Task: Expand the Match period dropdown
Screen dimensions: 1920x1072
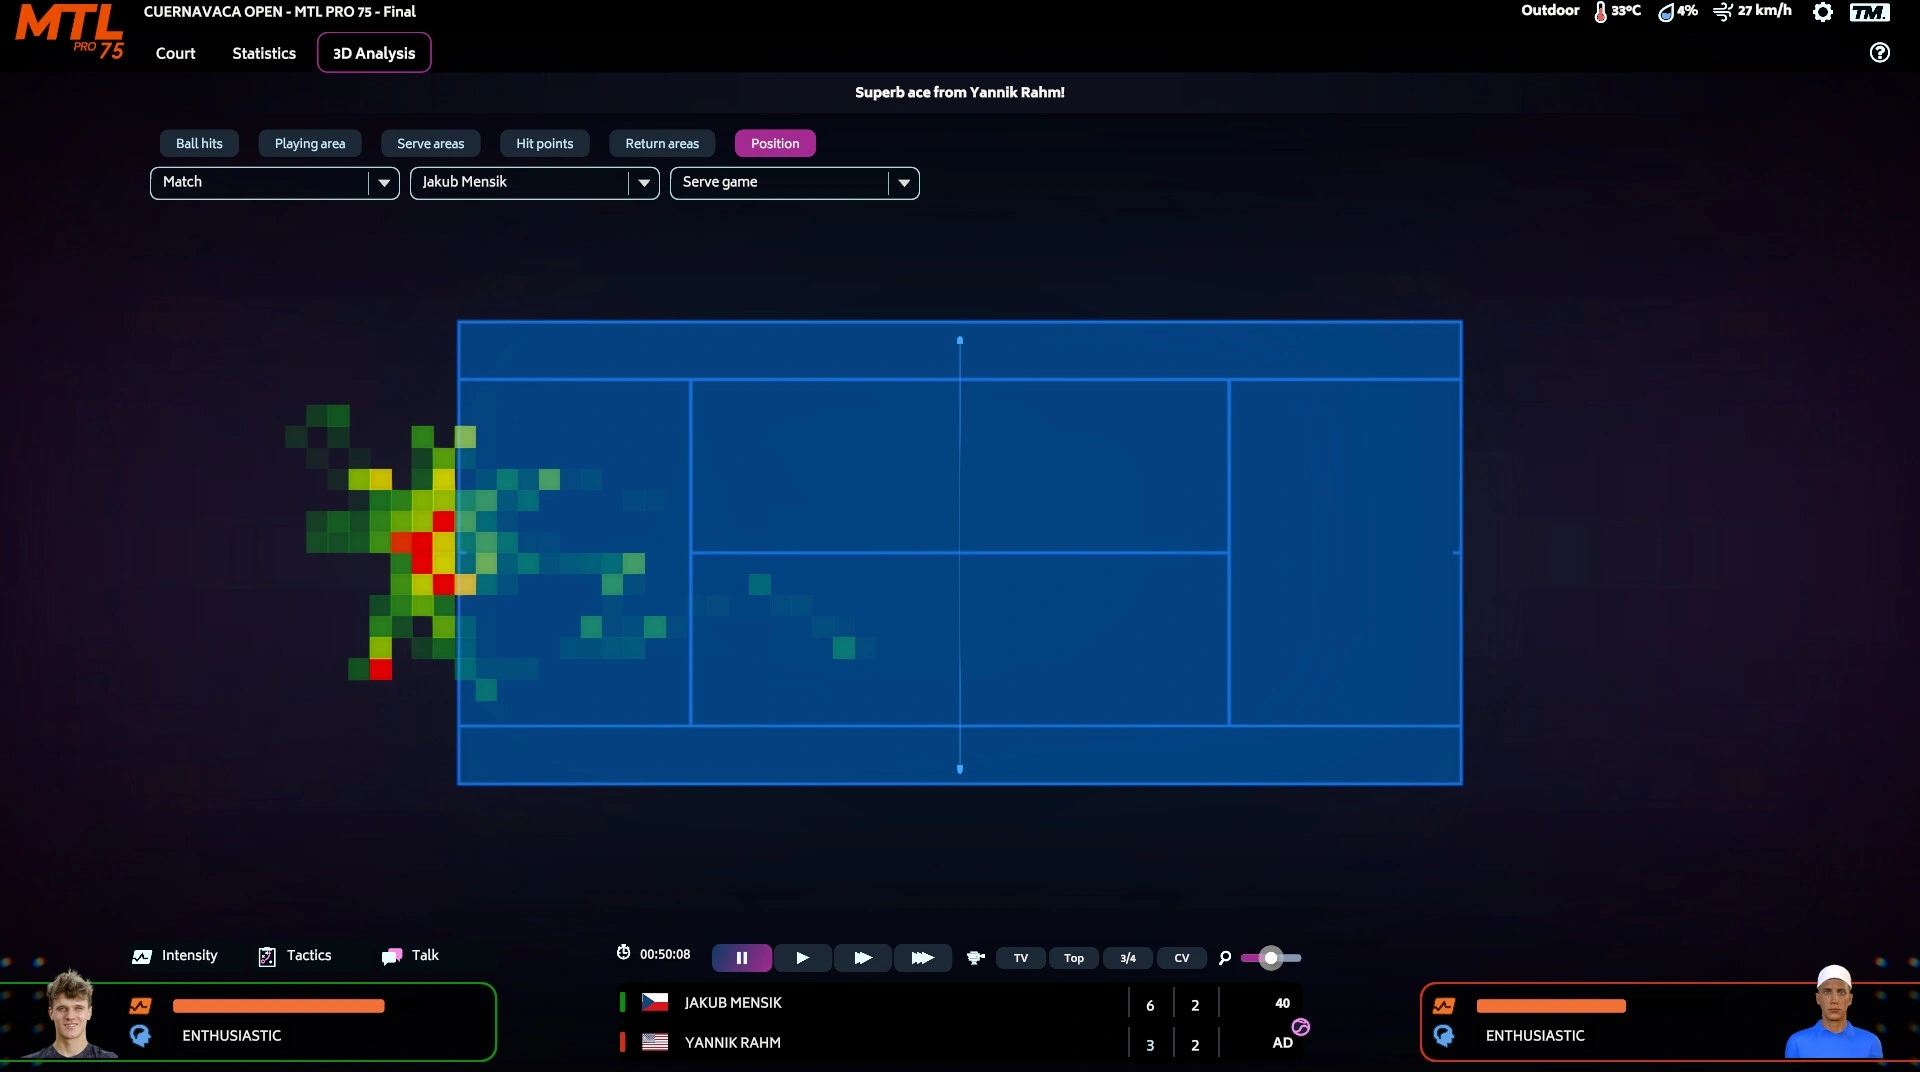Action: tap(384, 183)
